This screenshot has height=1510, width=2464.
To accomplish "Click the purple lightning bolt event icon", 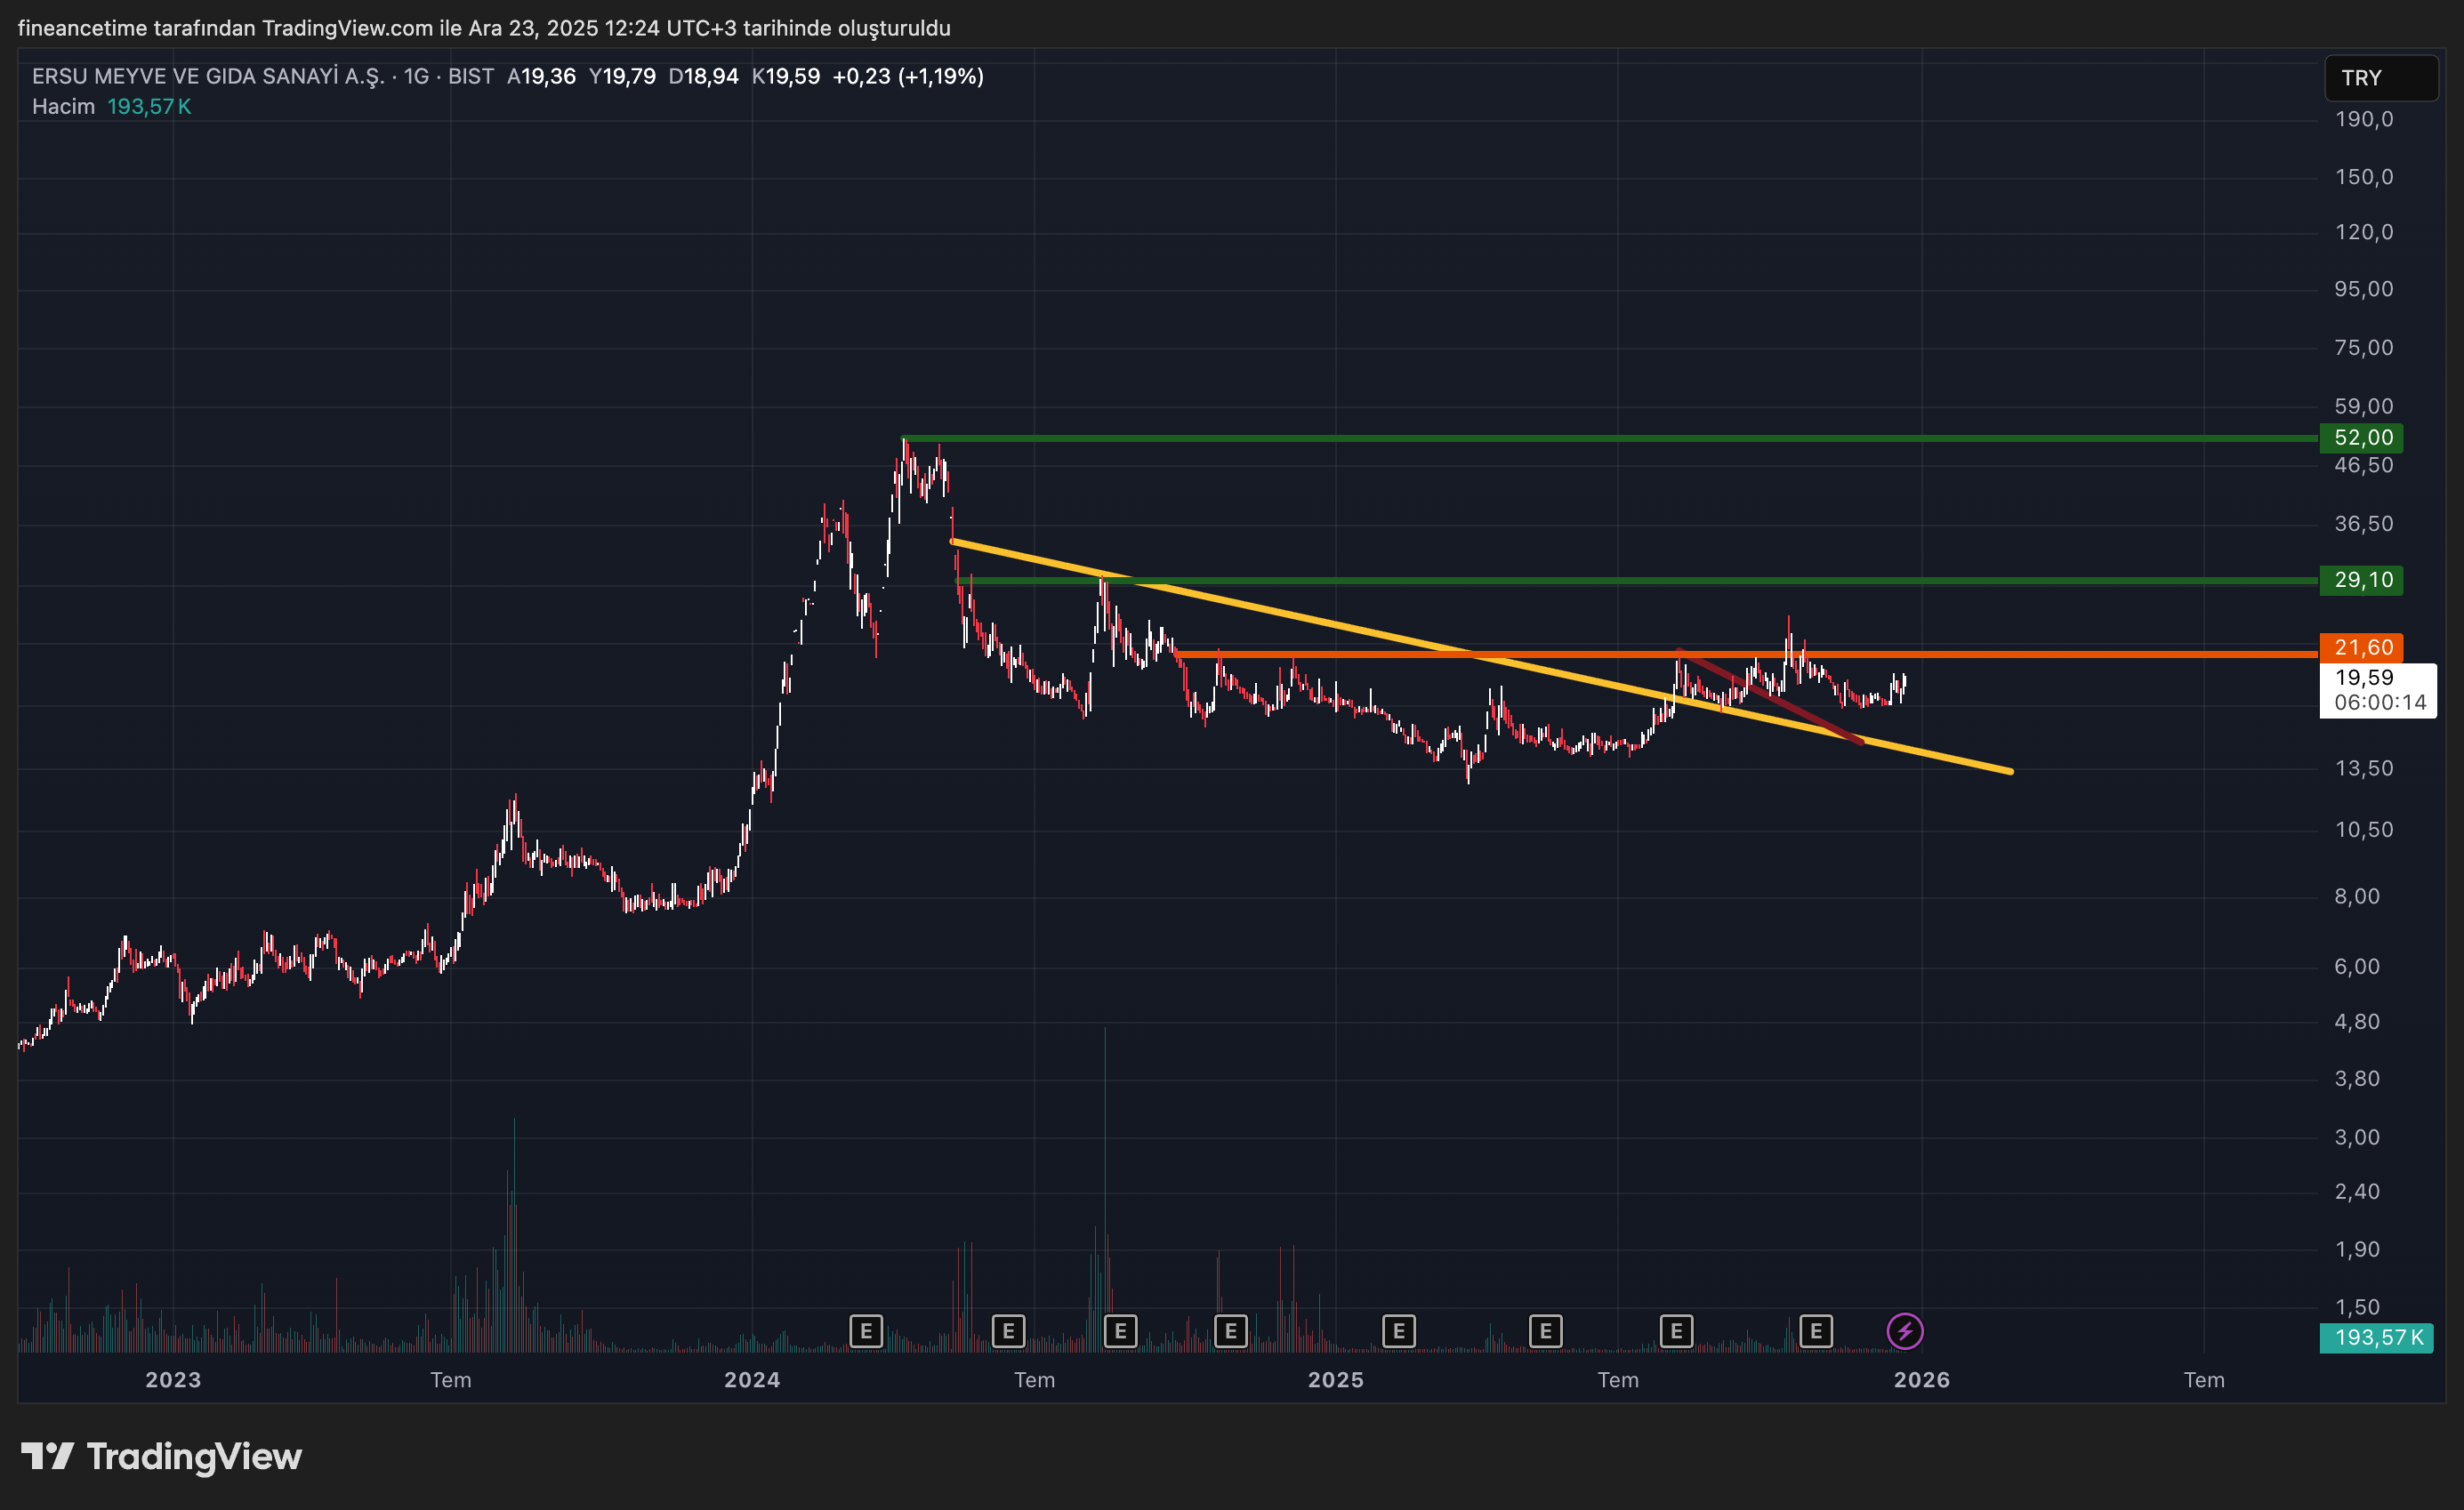I will click(1904, 1331).
